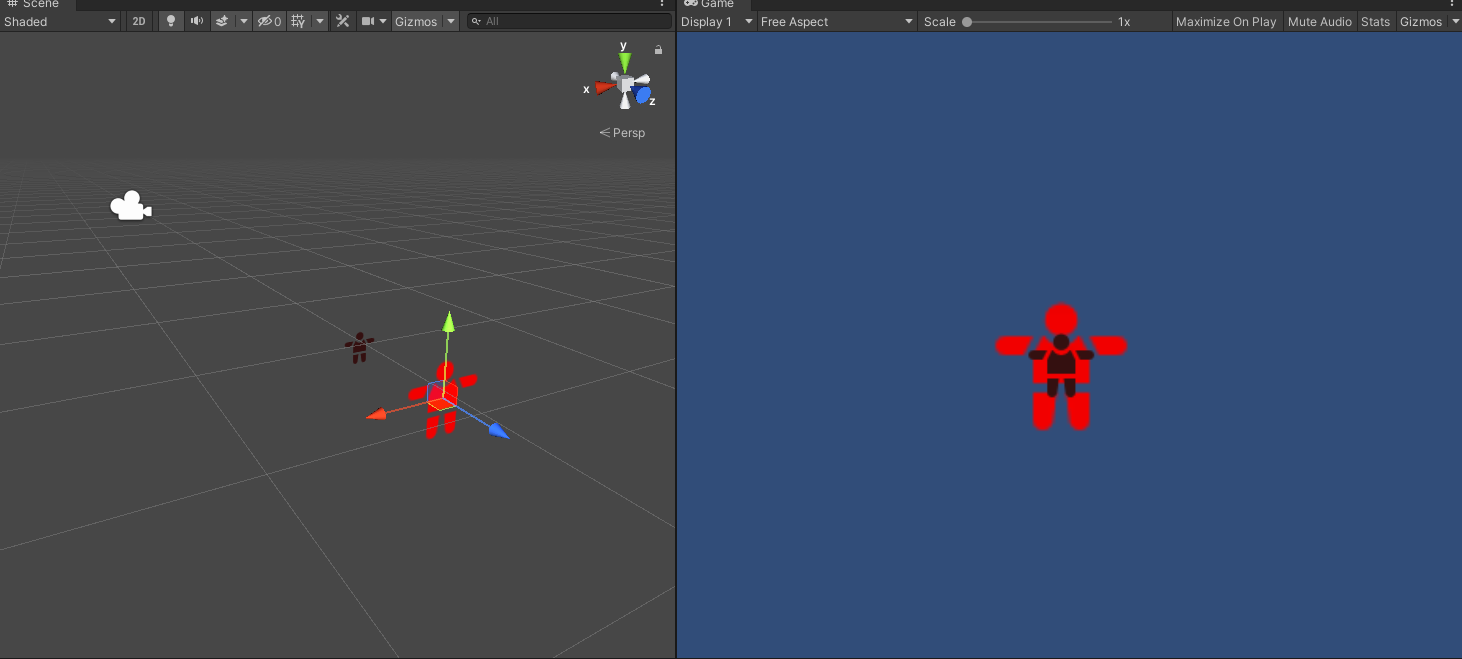Open Scene panel more options menu
The width and height of the screenshot is (1462, 659).
pyautogui.click(x=662, y=4)
